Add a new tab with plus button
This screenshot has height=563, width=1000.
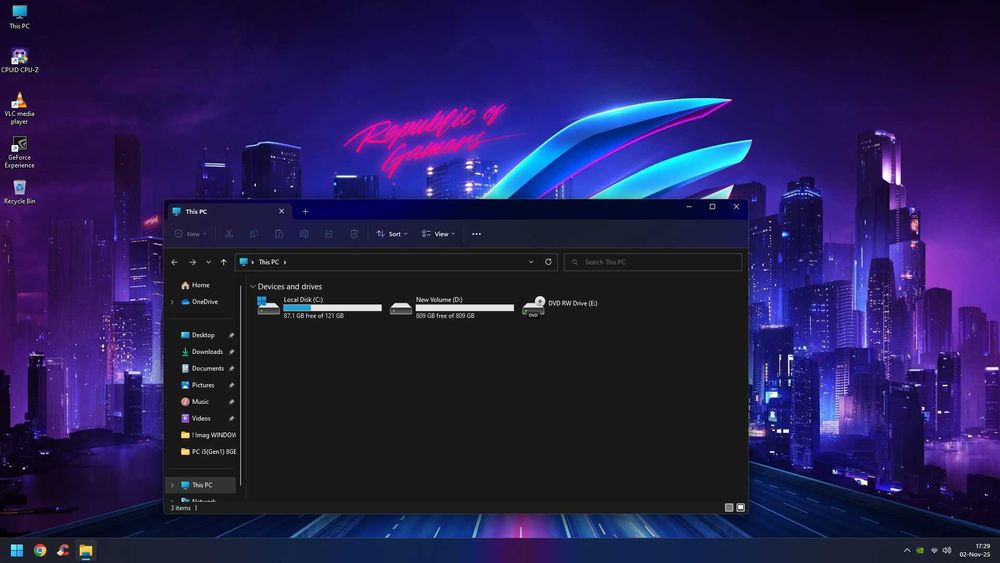305,212
